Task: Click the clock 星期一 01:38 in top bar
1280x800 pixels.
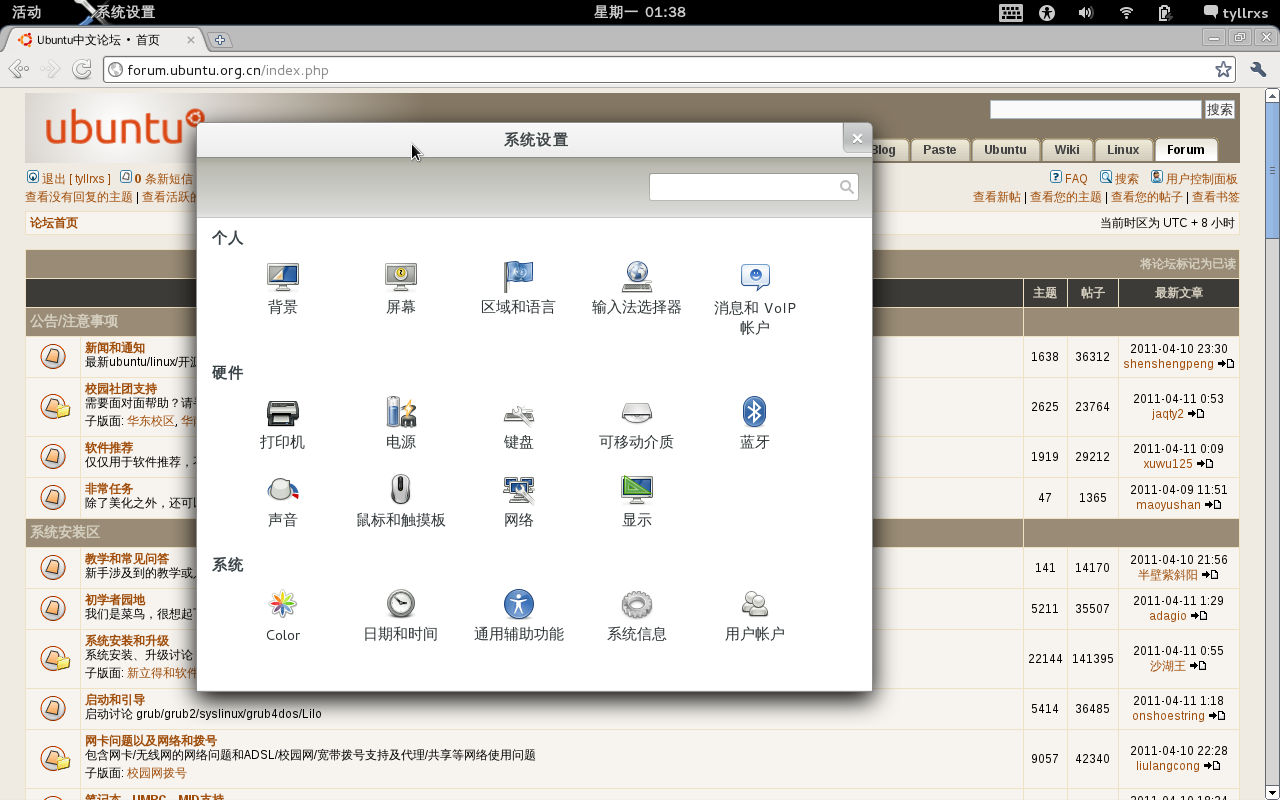Action: 640,12
